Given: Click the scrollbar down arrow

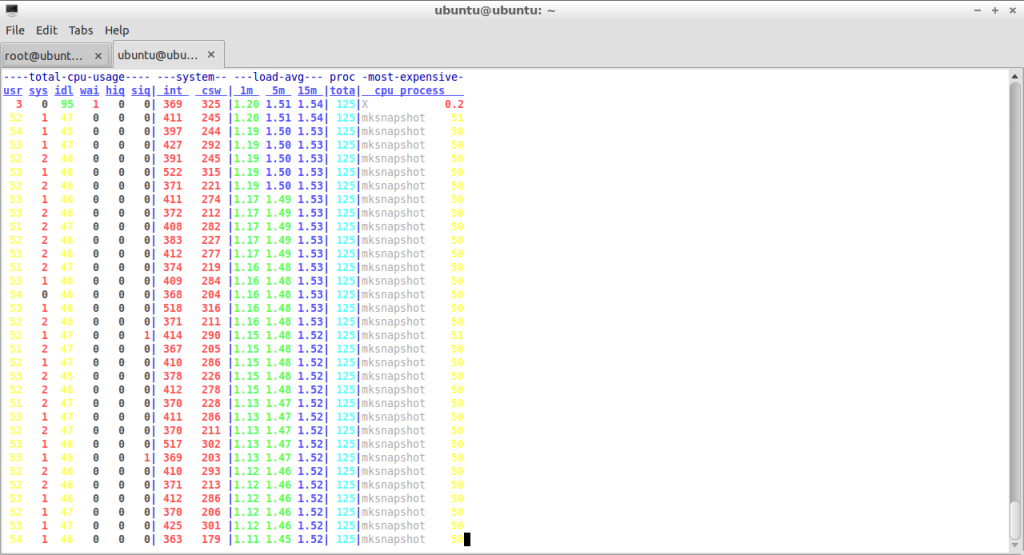Looking at the screenshot, I should pyautogui.click(x=1014, y=545).
